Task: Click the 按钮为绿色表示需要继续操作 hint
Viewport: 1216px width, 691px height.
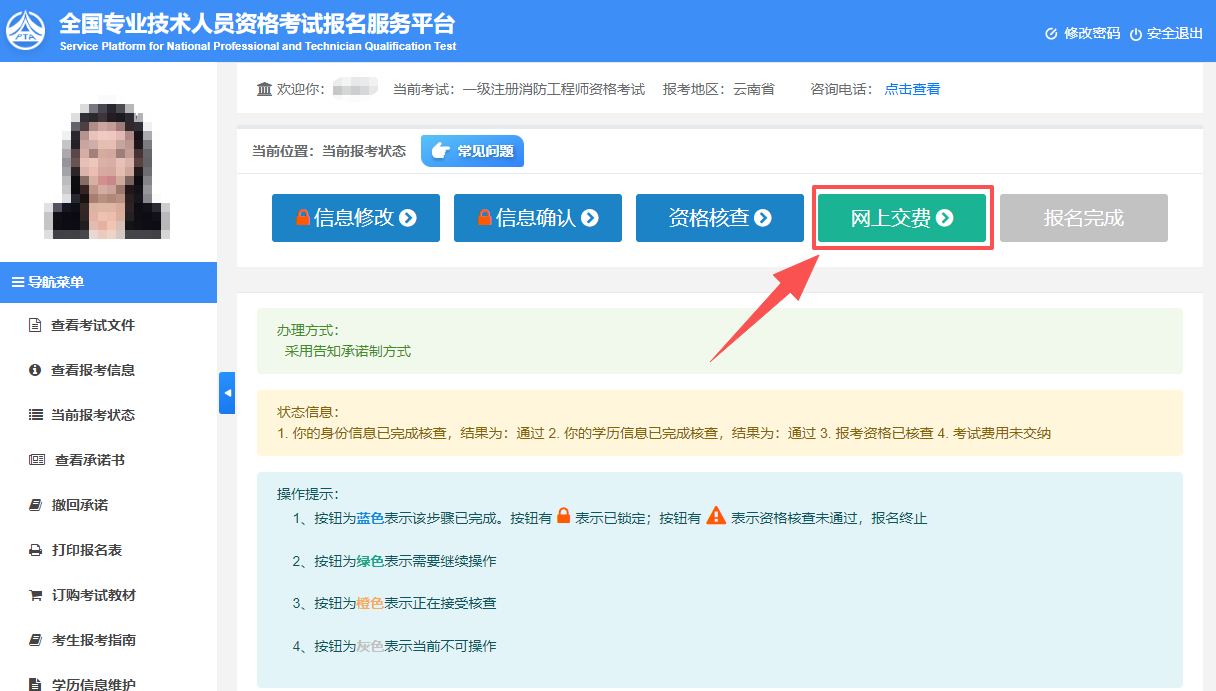Action: tap(405, 561)
